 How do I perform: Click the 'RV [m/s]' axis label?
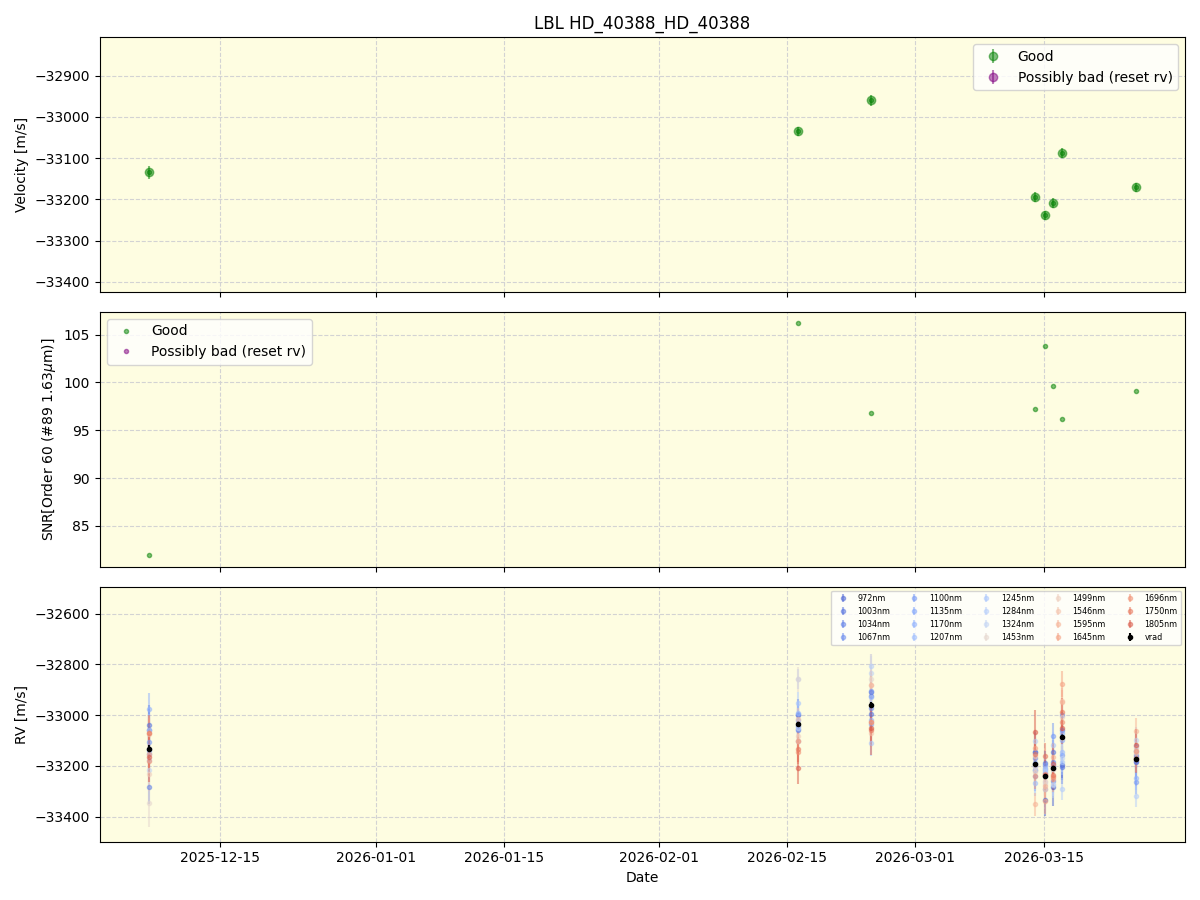pyautogui.click(x=21, y=714)
